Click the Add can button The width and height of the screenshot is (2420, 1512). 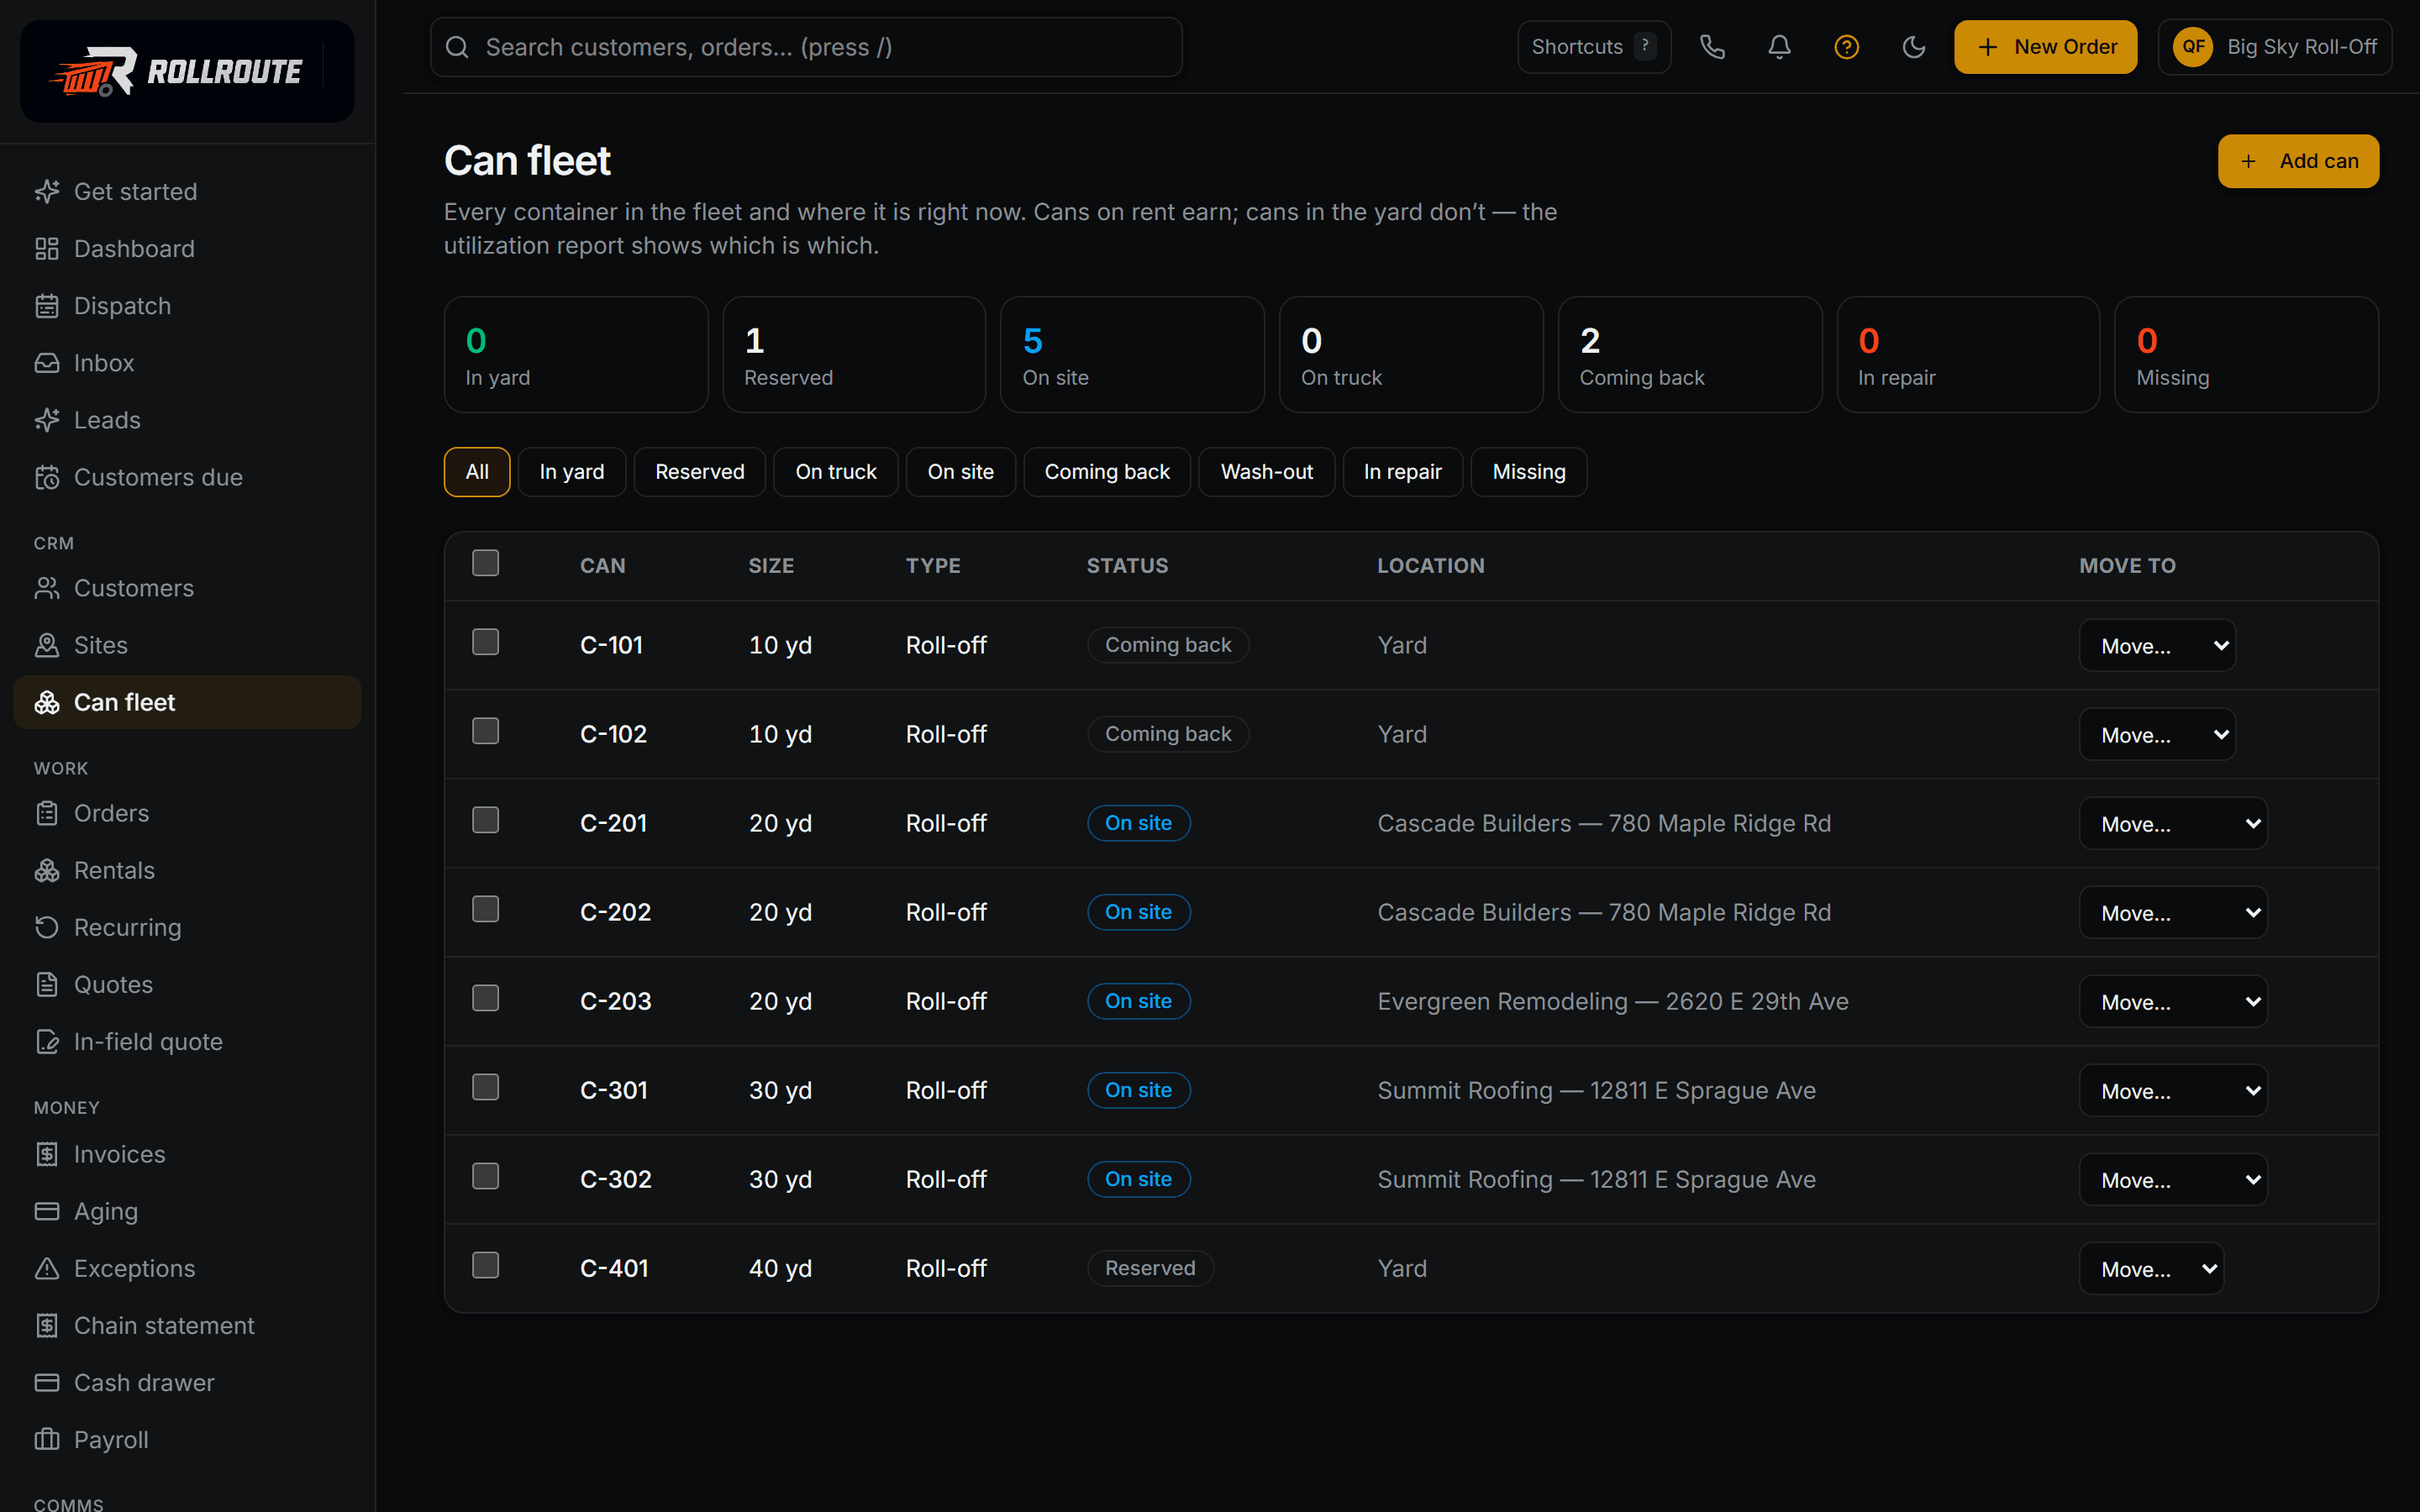2298,161
